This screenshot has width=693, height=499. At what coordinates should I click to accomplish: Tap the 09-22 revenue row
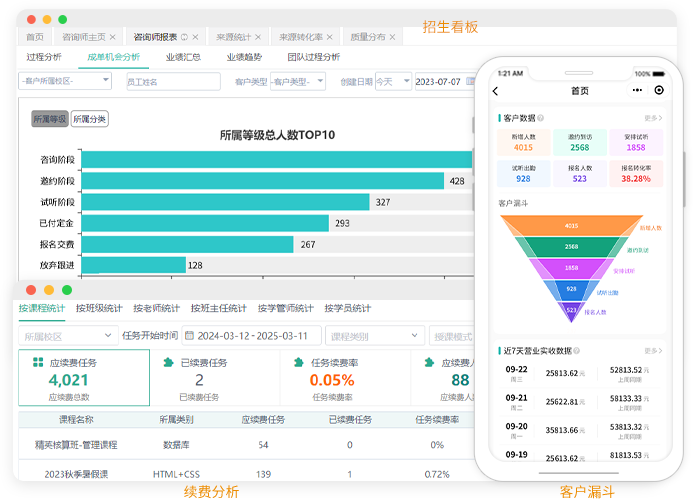579,373
